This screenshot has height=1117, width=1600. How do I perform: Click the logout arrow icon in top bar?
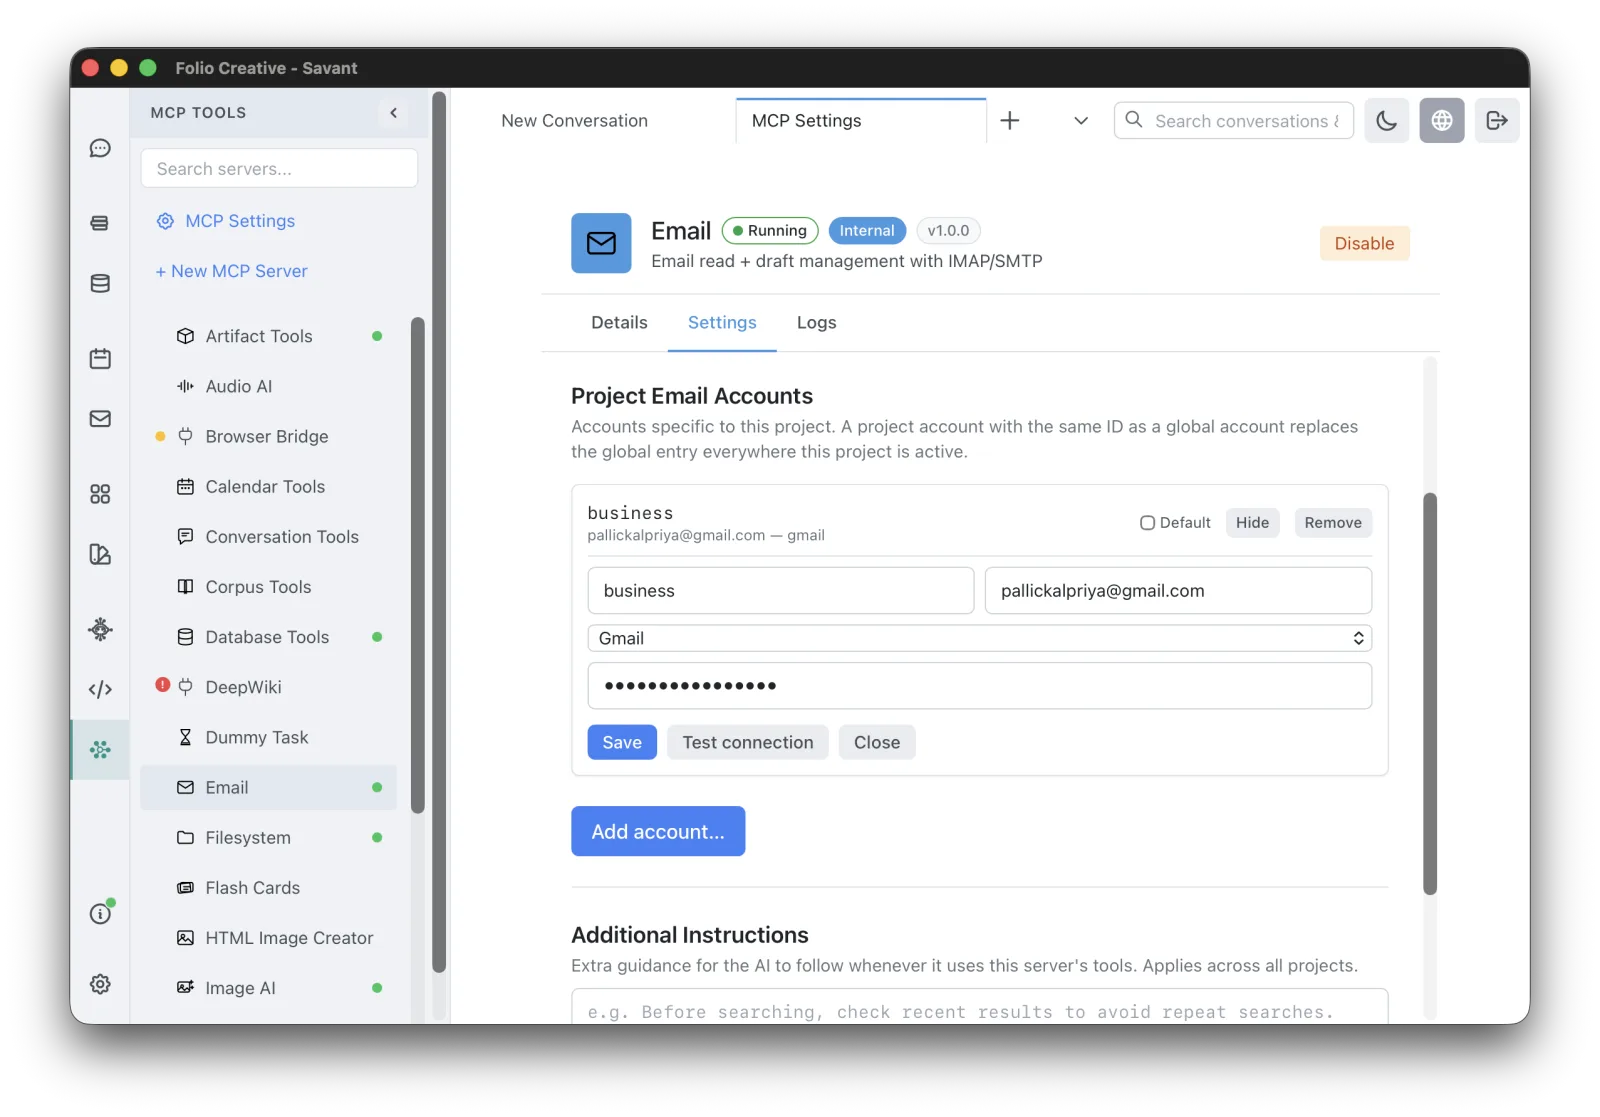1497,121
